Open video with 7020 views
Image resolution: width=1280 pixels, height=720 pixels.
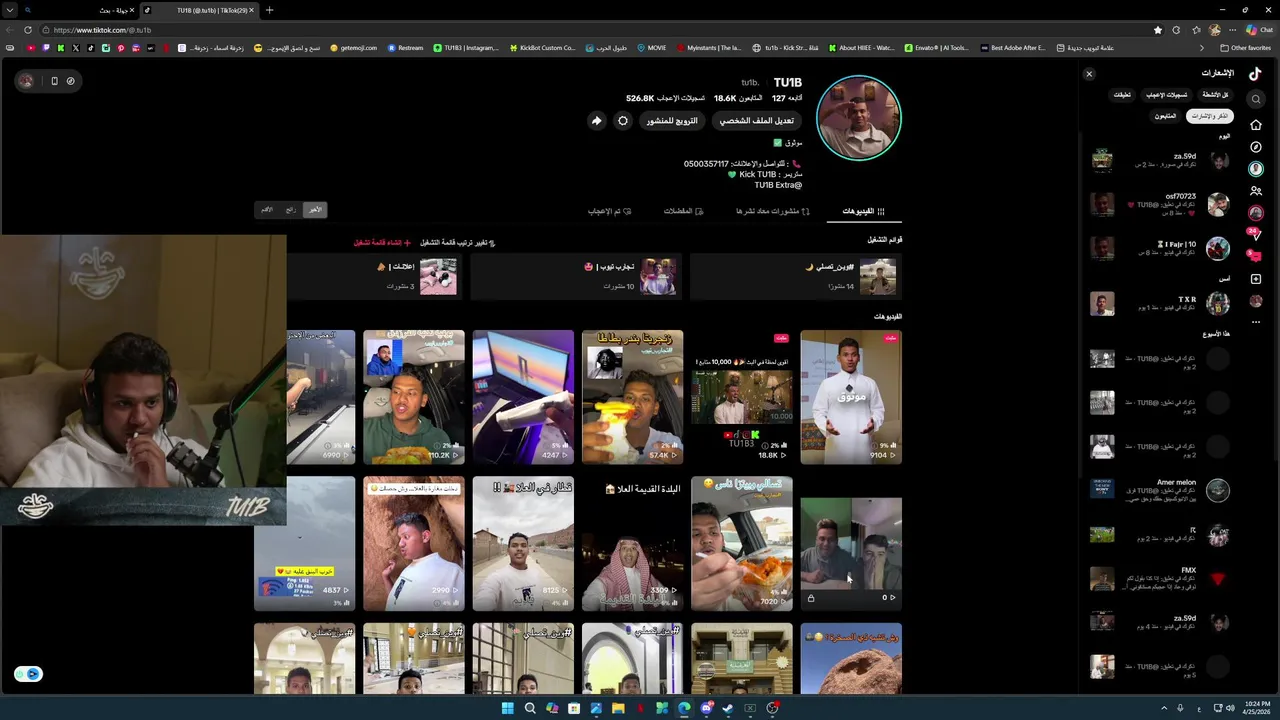pyautogui.click(x=742, y=543)
